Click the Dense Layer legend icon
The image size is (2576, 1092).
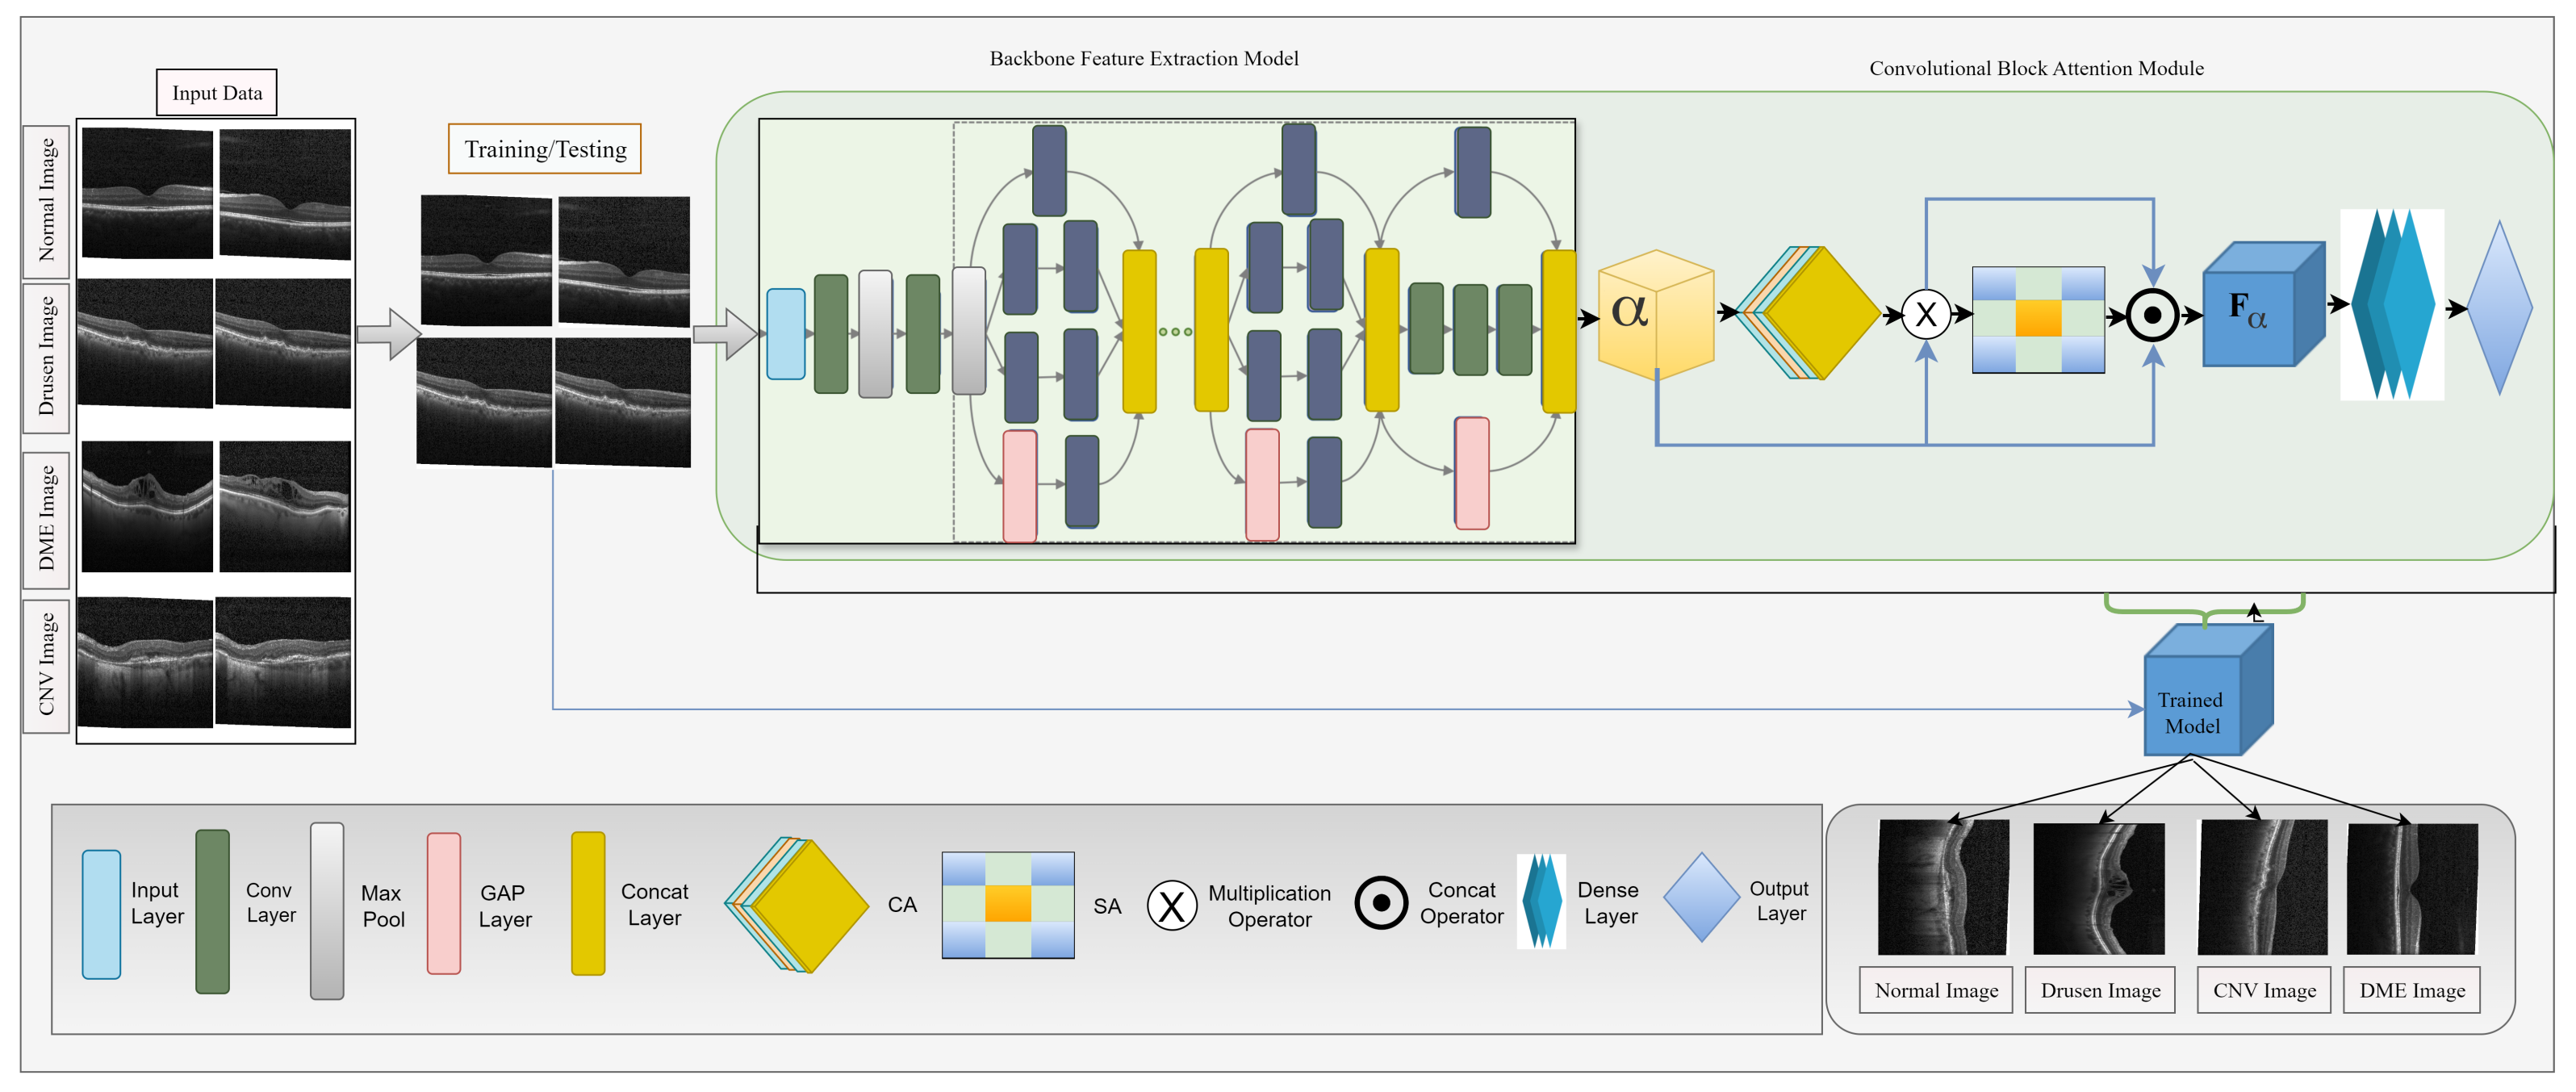point(1541,901)
